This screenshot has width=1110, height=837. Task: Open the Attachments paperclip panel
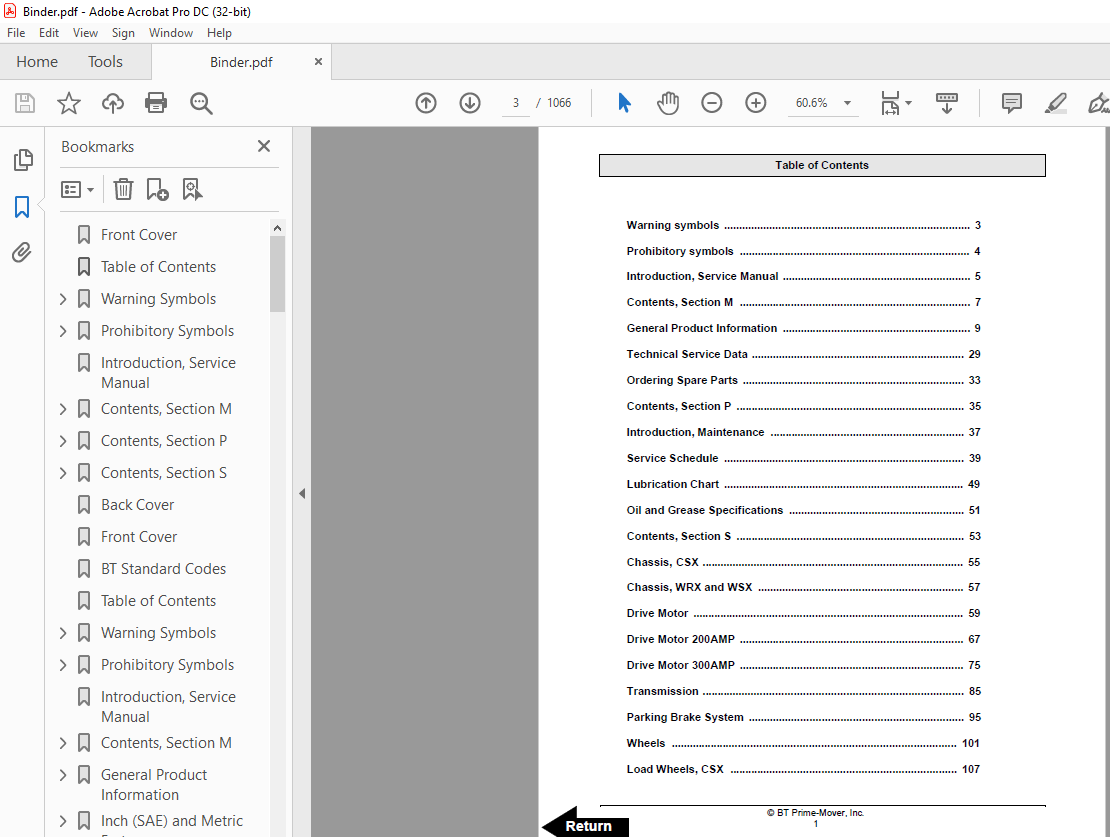22,253
